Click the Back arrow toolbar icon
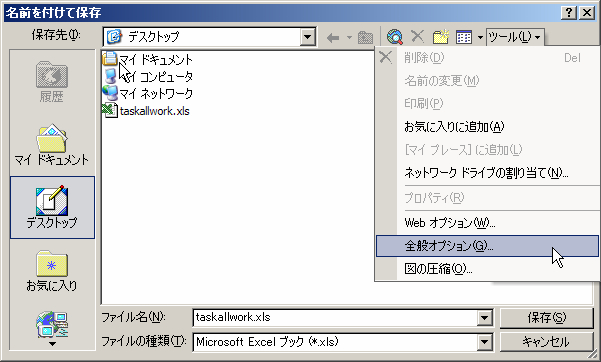The height and width of the screenshot is (362, 601). click(x=333, y=38)
